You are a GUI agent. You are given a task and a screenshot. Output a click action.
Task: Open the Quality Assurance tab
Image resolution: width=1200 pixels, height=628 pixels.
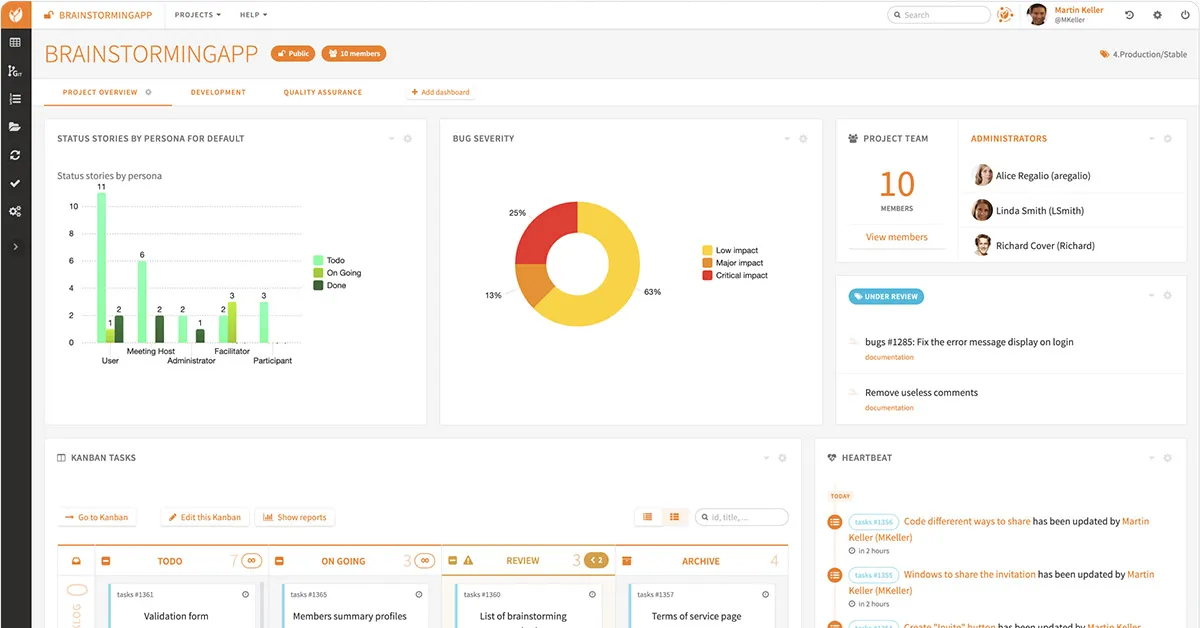[322, 92]
